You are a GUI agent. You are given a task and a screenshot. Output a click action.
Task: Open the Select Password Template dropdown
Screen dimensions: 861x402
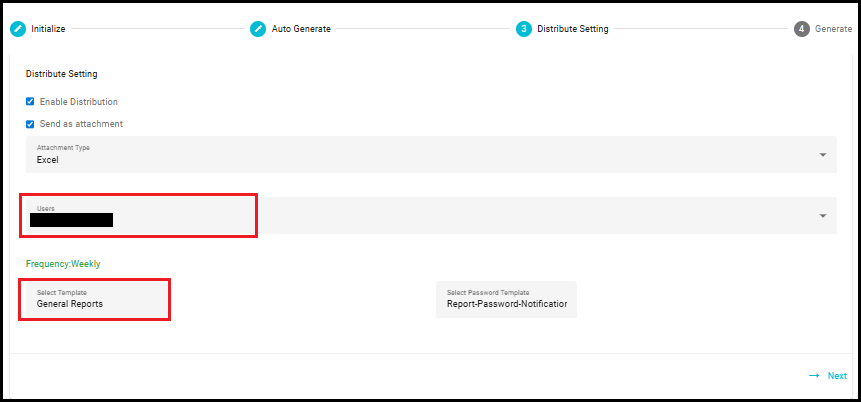[506, 299]
